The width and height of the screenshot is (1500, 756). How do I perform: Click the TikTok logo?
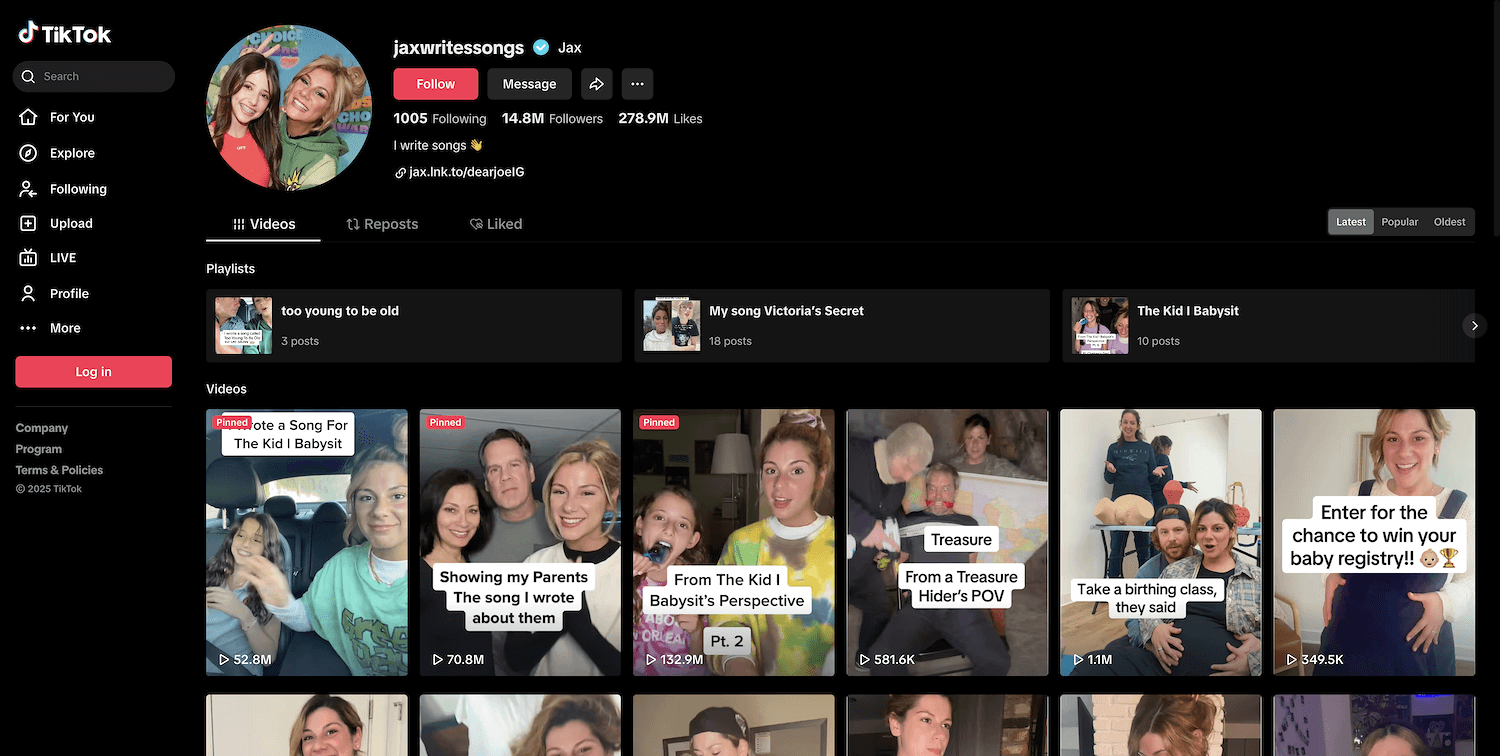coord(65,34)
